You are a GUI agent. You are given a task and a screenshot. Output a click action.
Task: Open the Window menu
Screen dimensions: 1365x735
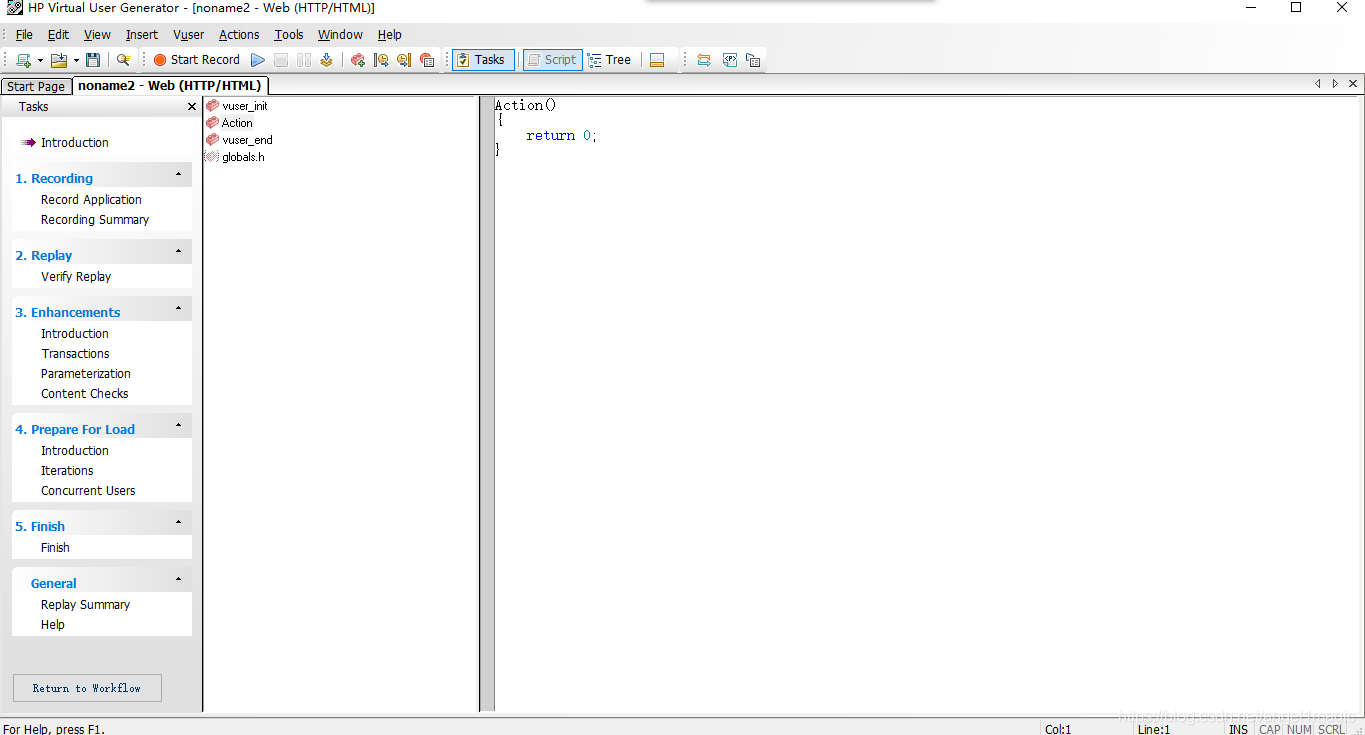pyautogui.click(x=340, y=35)
